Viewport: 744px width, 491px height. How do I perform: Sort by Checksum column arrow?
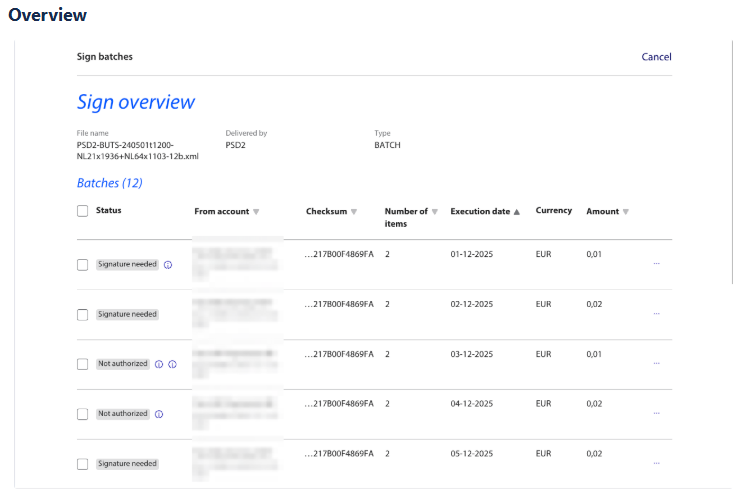(x=354, y=212)
